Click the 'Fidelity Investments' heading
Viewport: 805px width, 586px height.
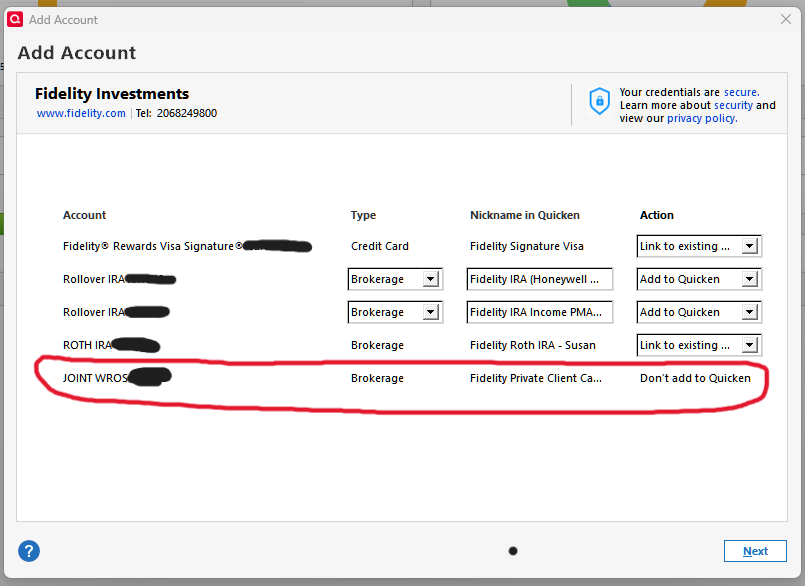[112, 93]
